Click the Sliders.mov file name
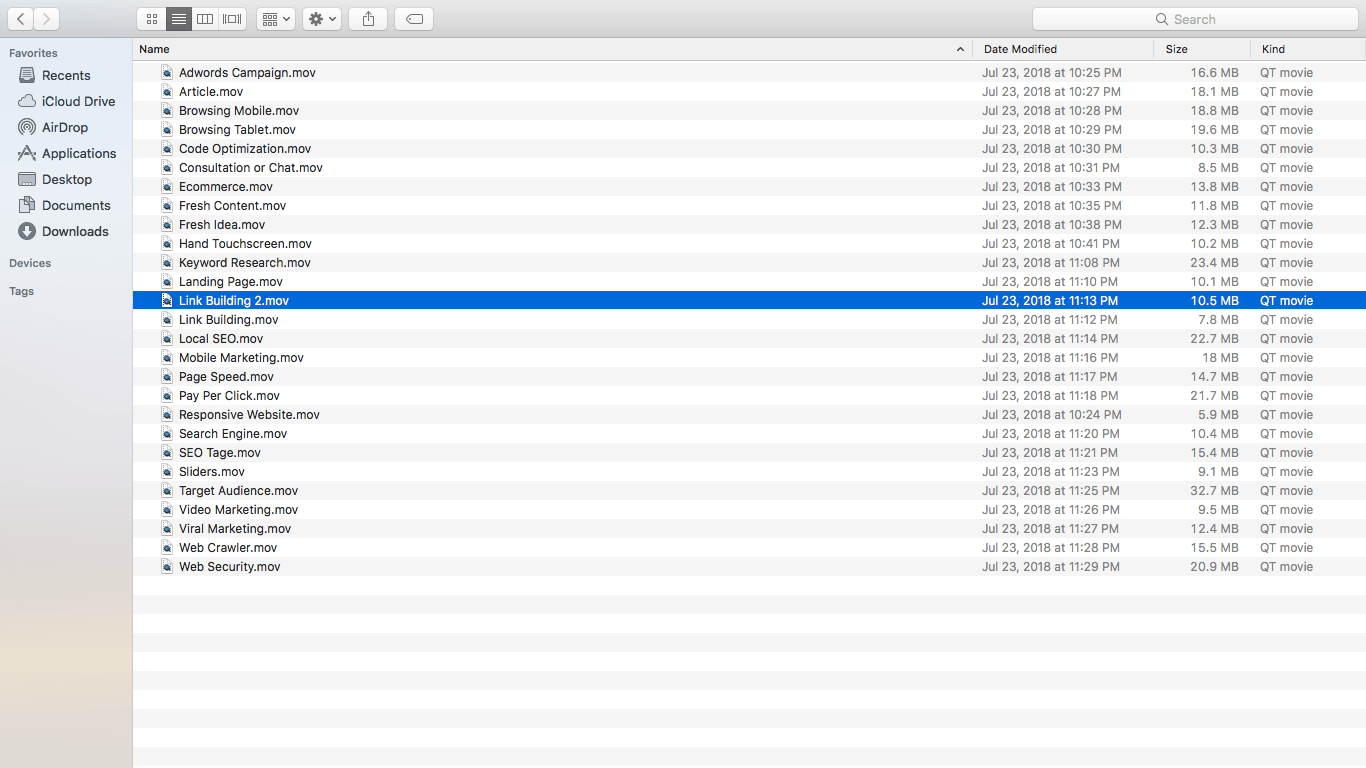1366x768 pixels. point(212,472)
